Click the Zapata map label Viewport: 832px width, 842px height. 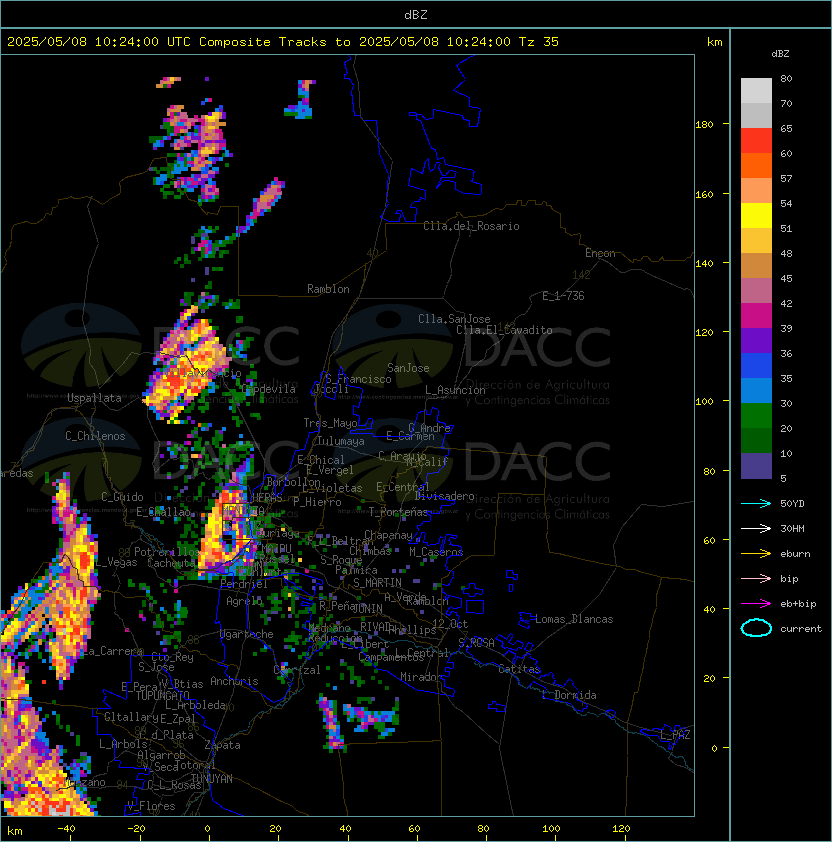(x=222, y=745)
